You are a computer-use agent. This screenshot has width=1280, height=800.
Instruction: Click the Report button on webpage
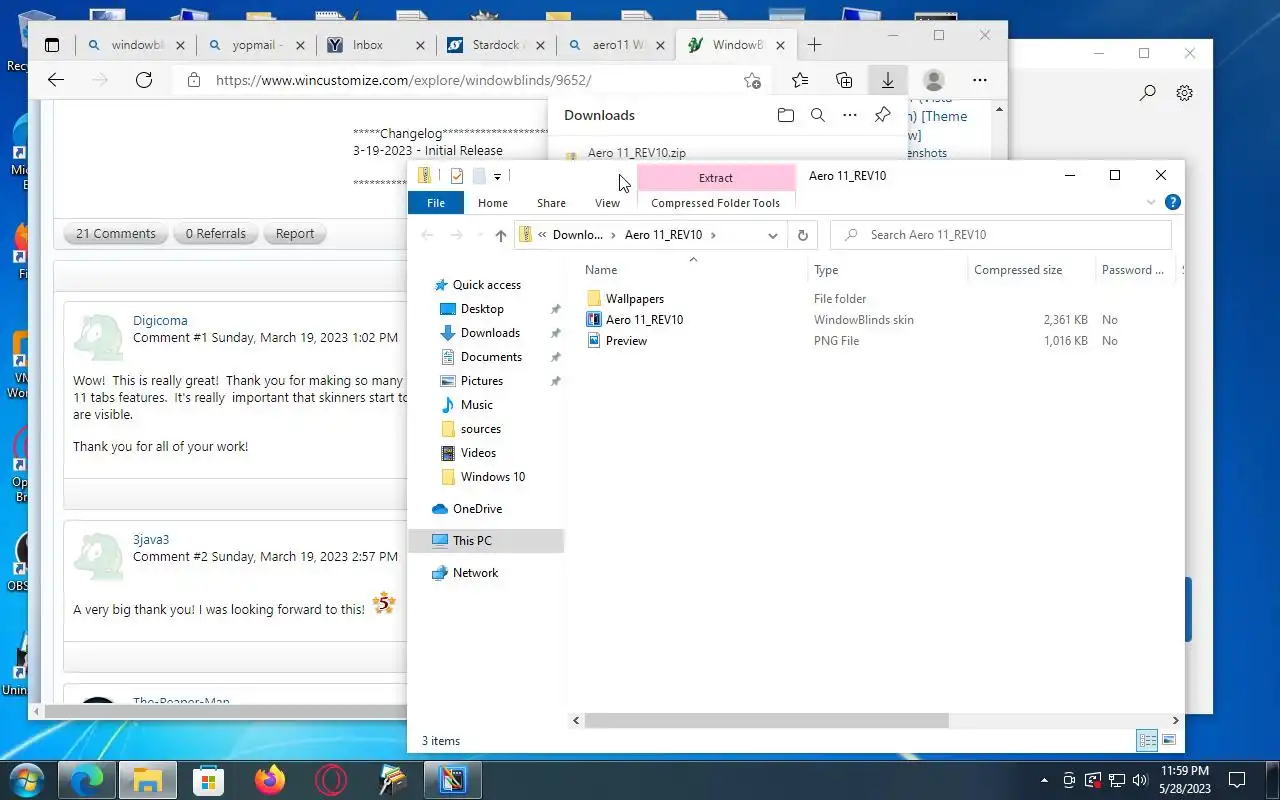pos(295,234)
